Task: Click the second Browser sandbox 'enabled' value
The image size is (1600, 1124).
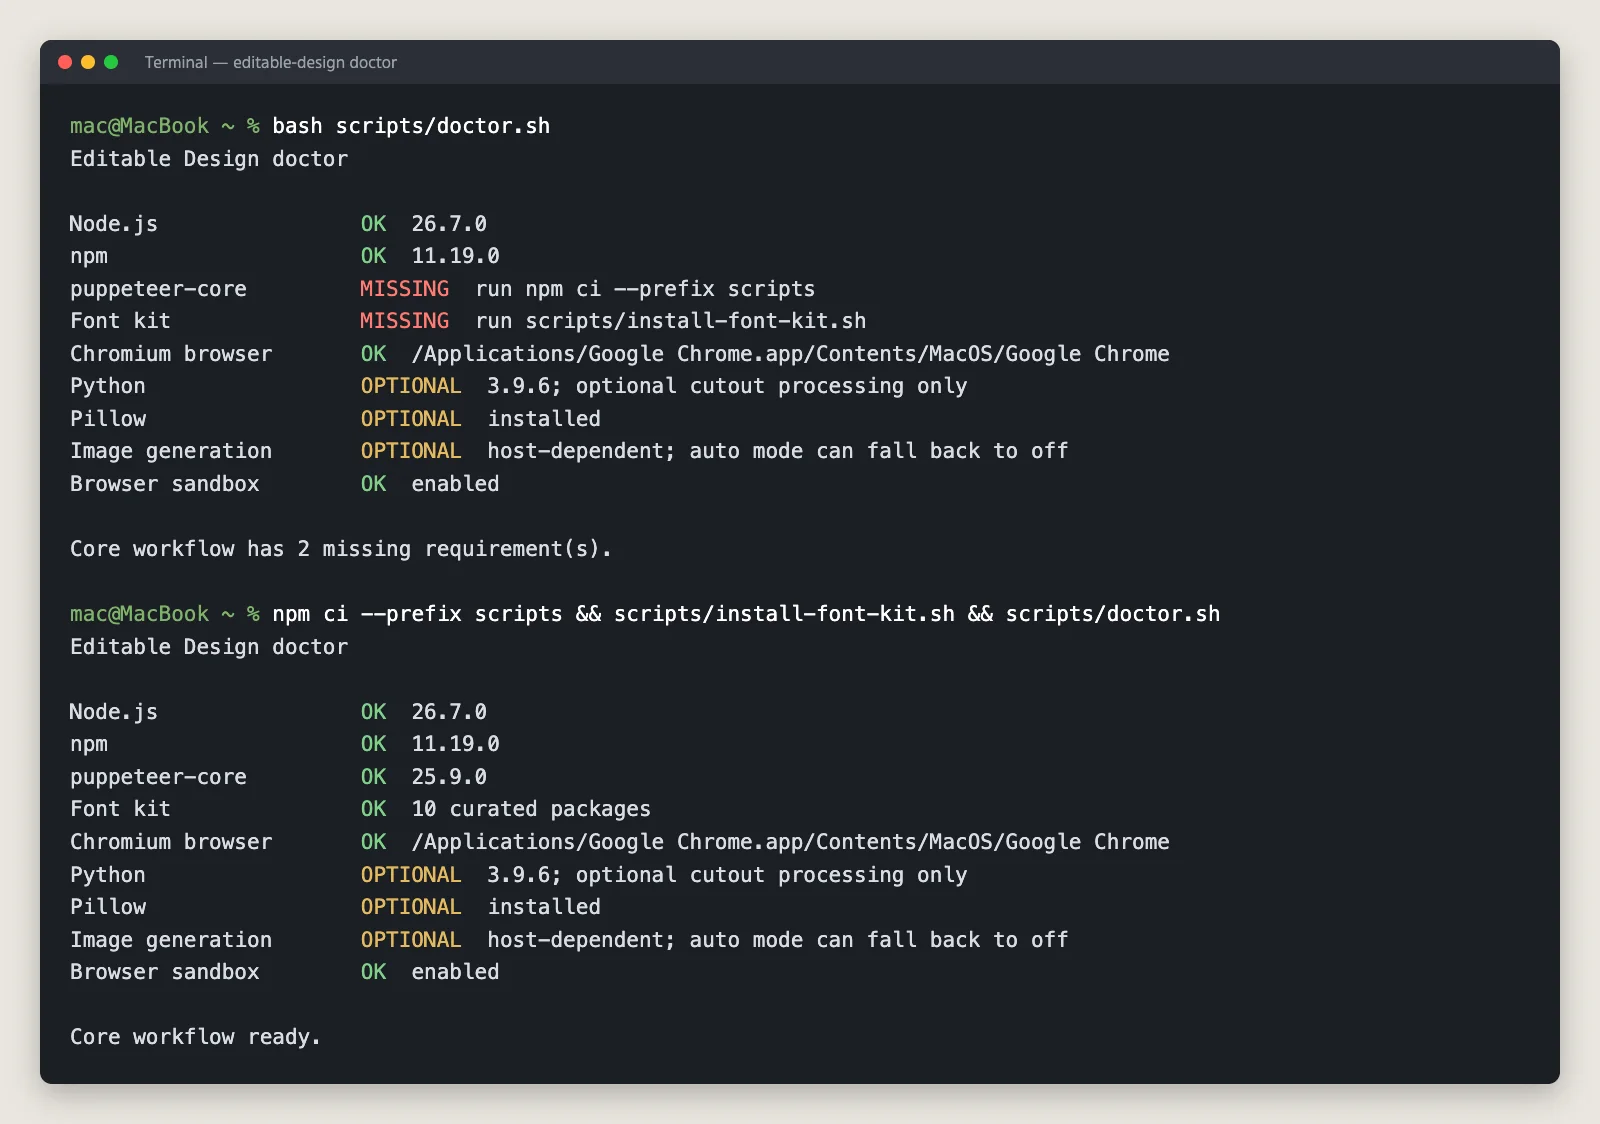Action: [x=455, y=972]
